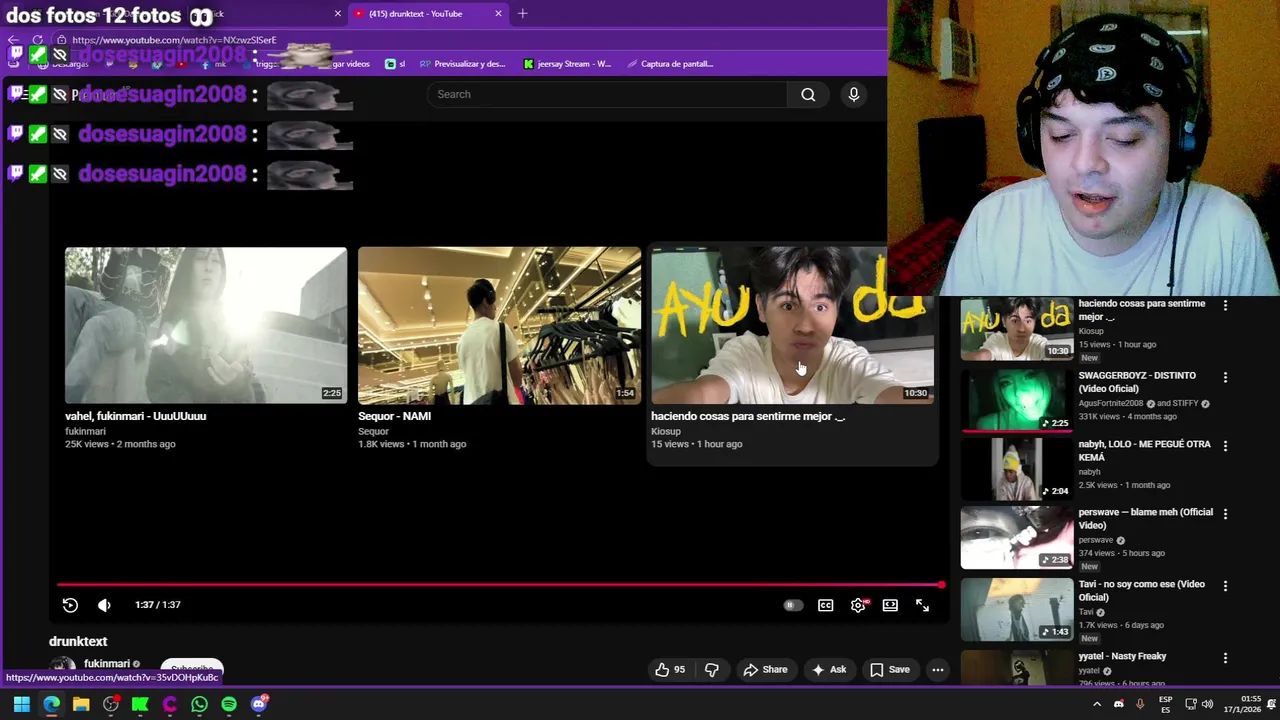Open fukinmari channel name link
The width and height of the screenshot is (1280, 720).
click(107, 664)
